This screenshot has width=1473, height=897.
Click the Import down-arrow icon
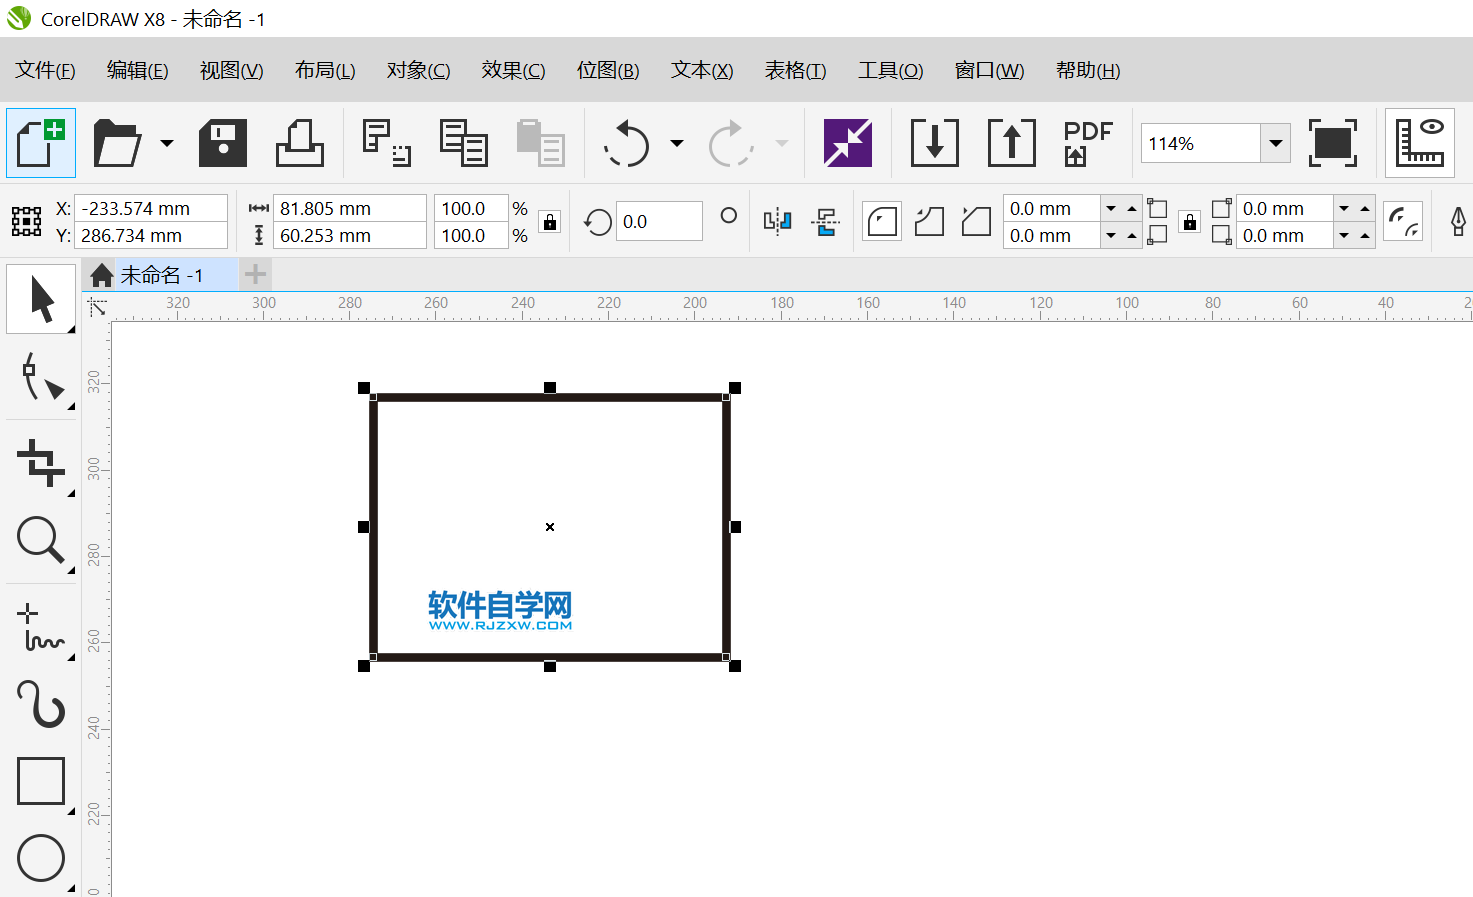(934, 143)
